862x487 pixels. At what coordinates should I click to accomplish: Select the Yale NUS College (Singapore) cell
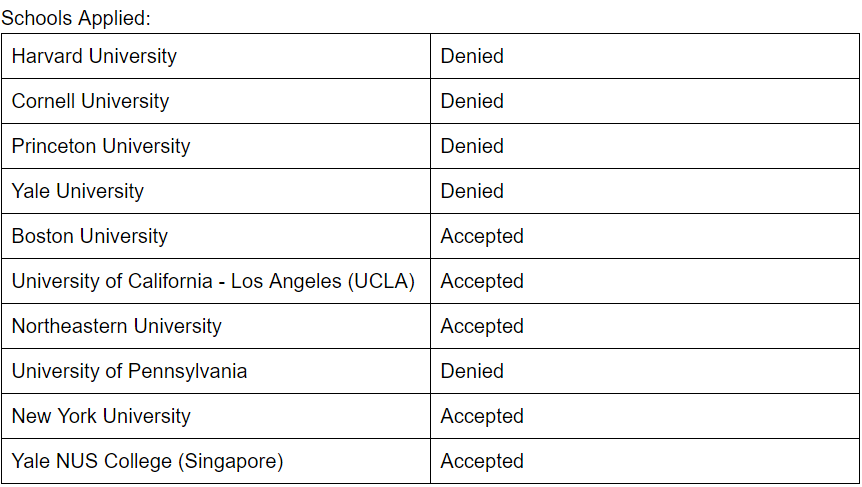[x=148, y=461]
